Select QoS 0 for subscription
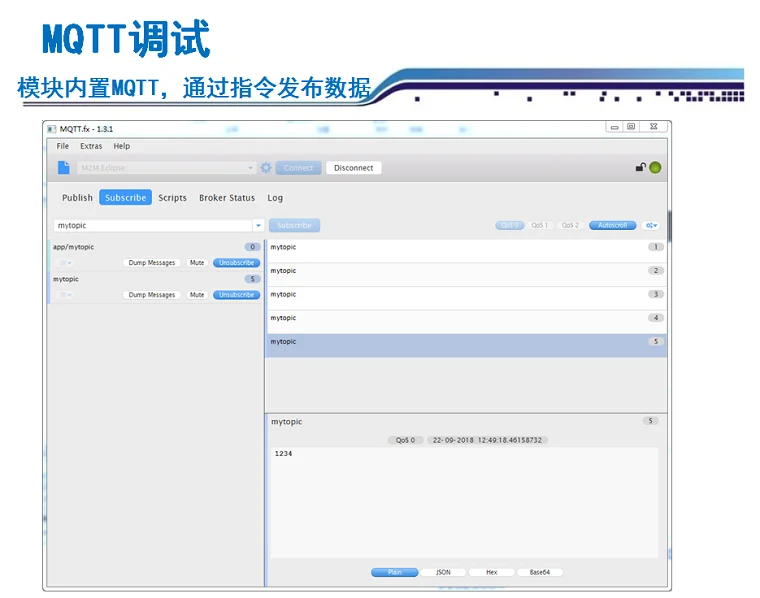This screenshot has width=760, height=598. coord(509,225)
